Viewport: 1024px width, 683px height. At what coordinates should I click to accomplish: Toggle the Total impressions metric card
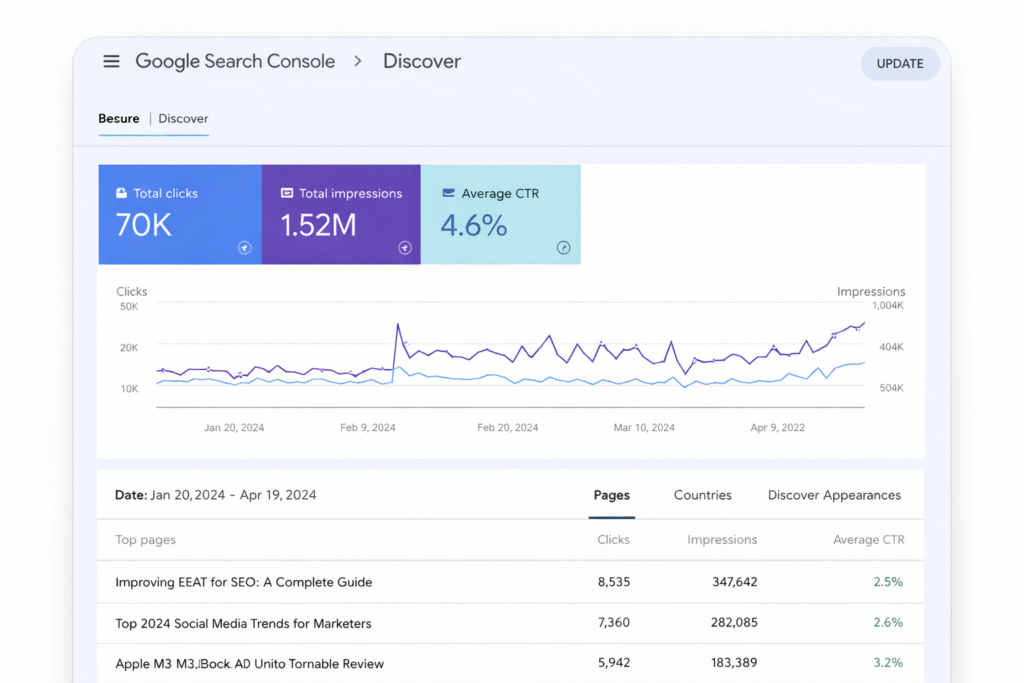click(x=341, y=215)
